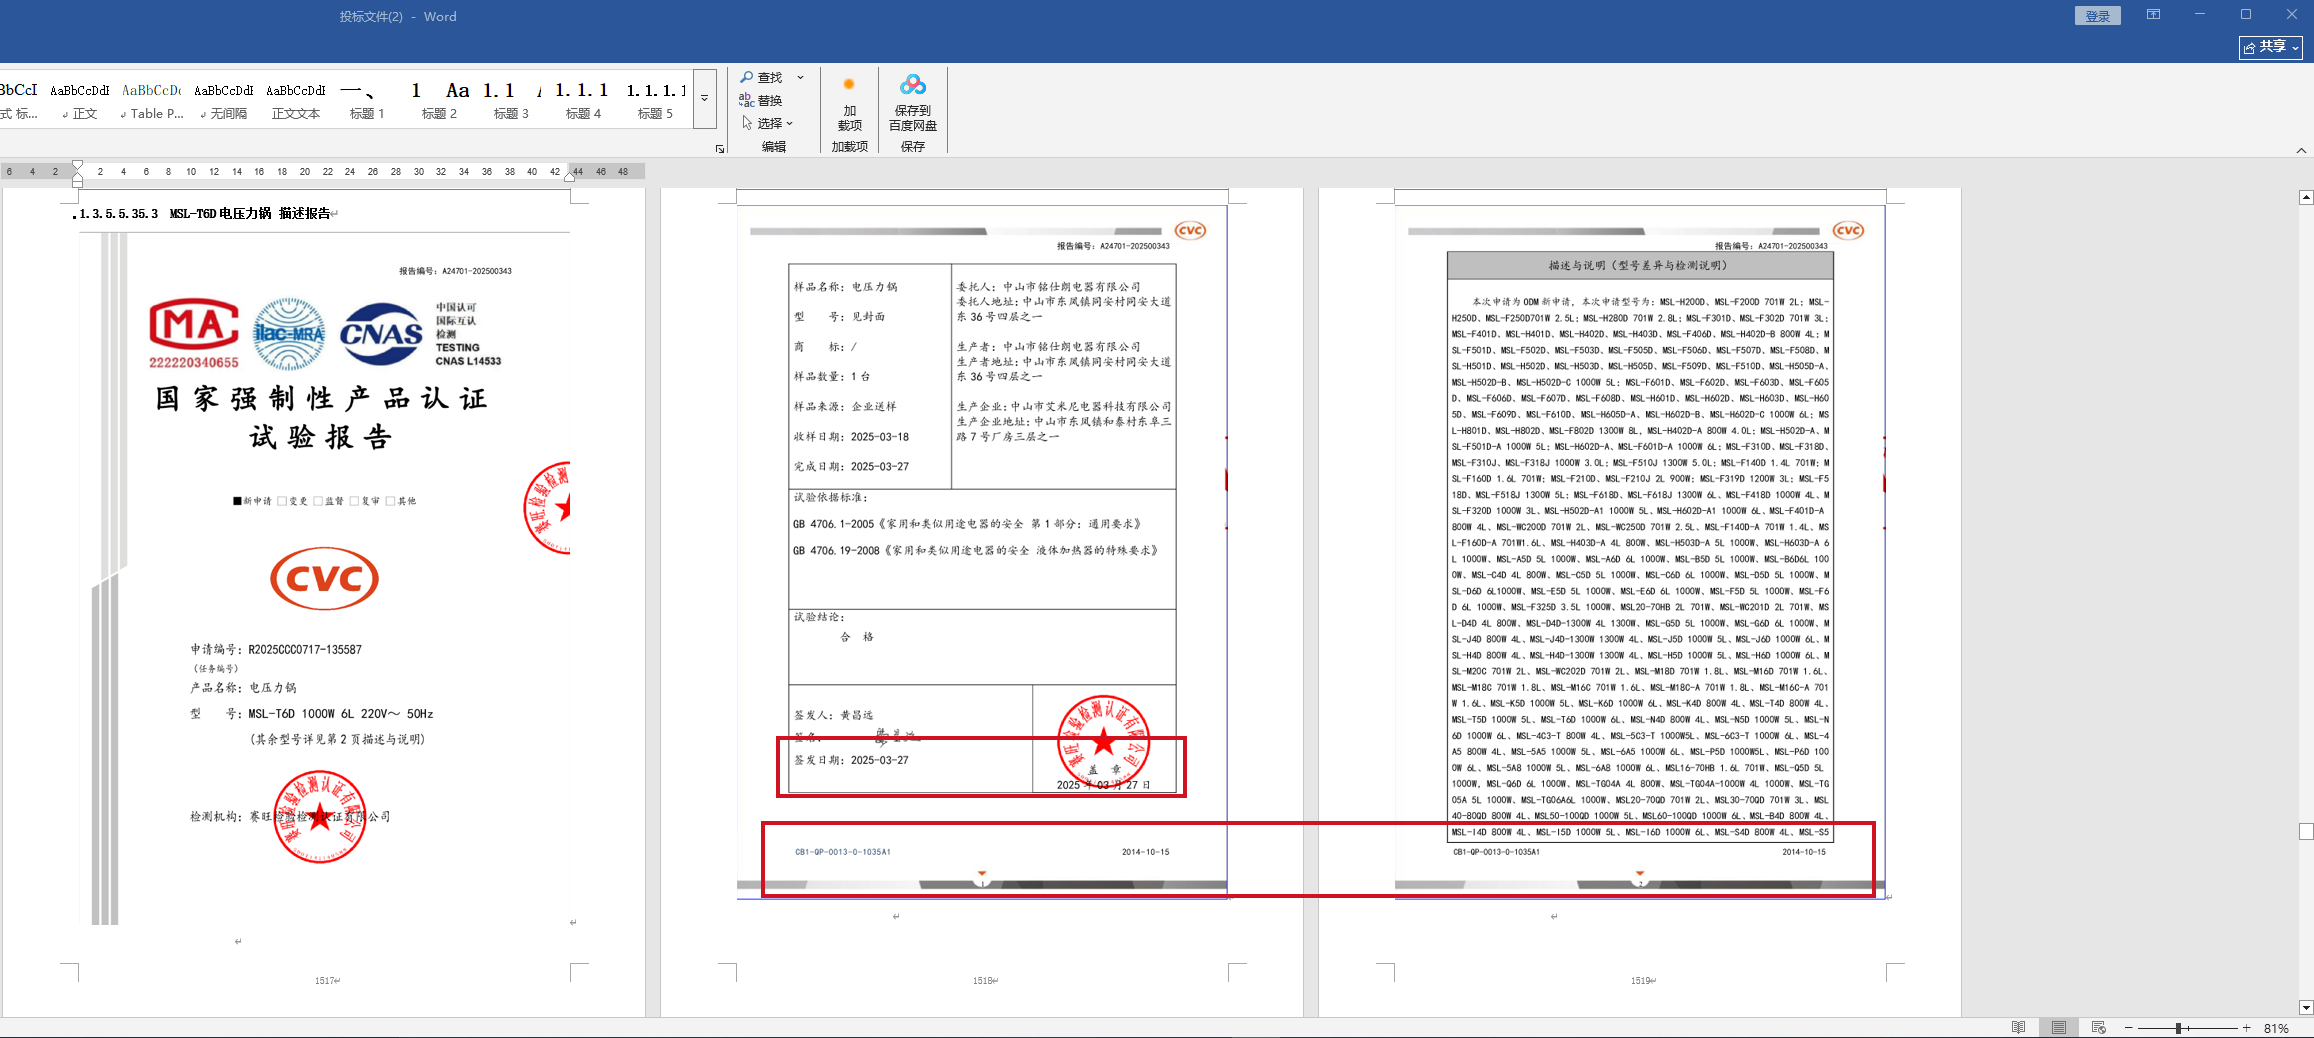Click the page number 1518
The height and width of the screenshot is (1038, 2314).
click(x=983, y=981)
